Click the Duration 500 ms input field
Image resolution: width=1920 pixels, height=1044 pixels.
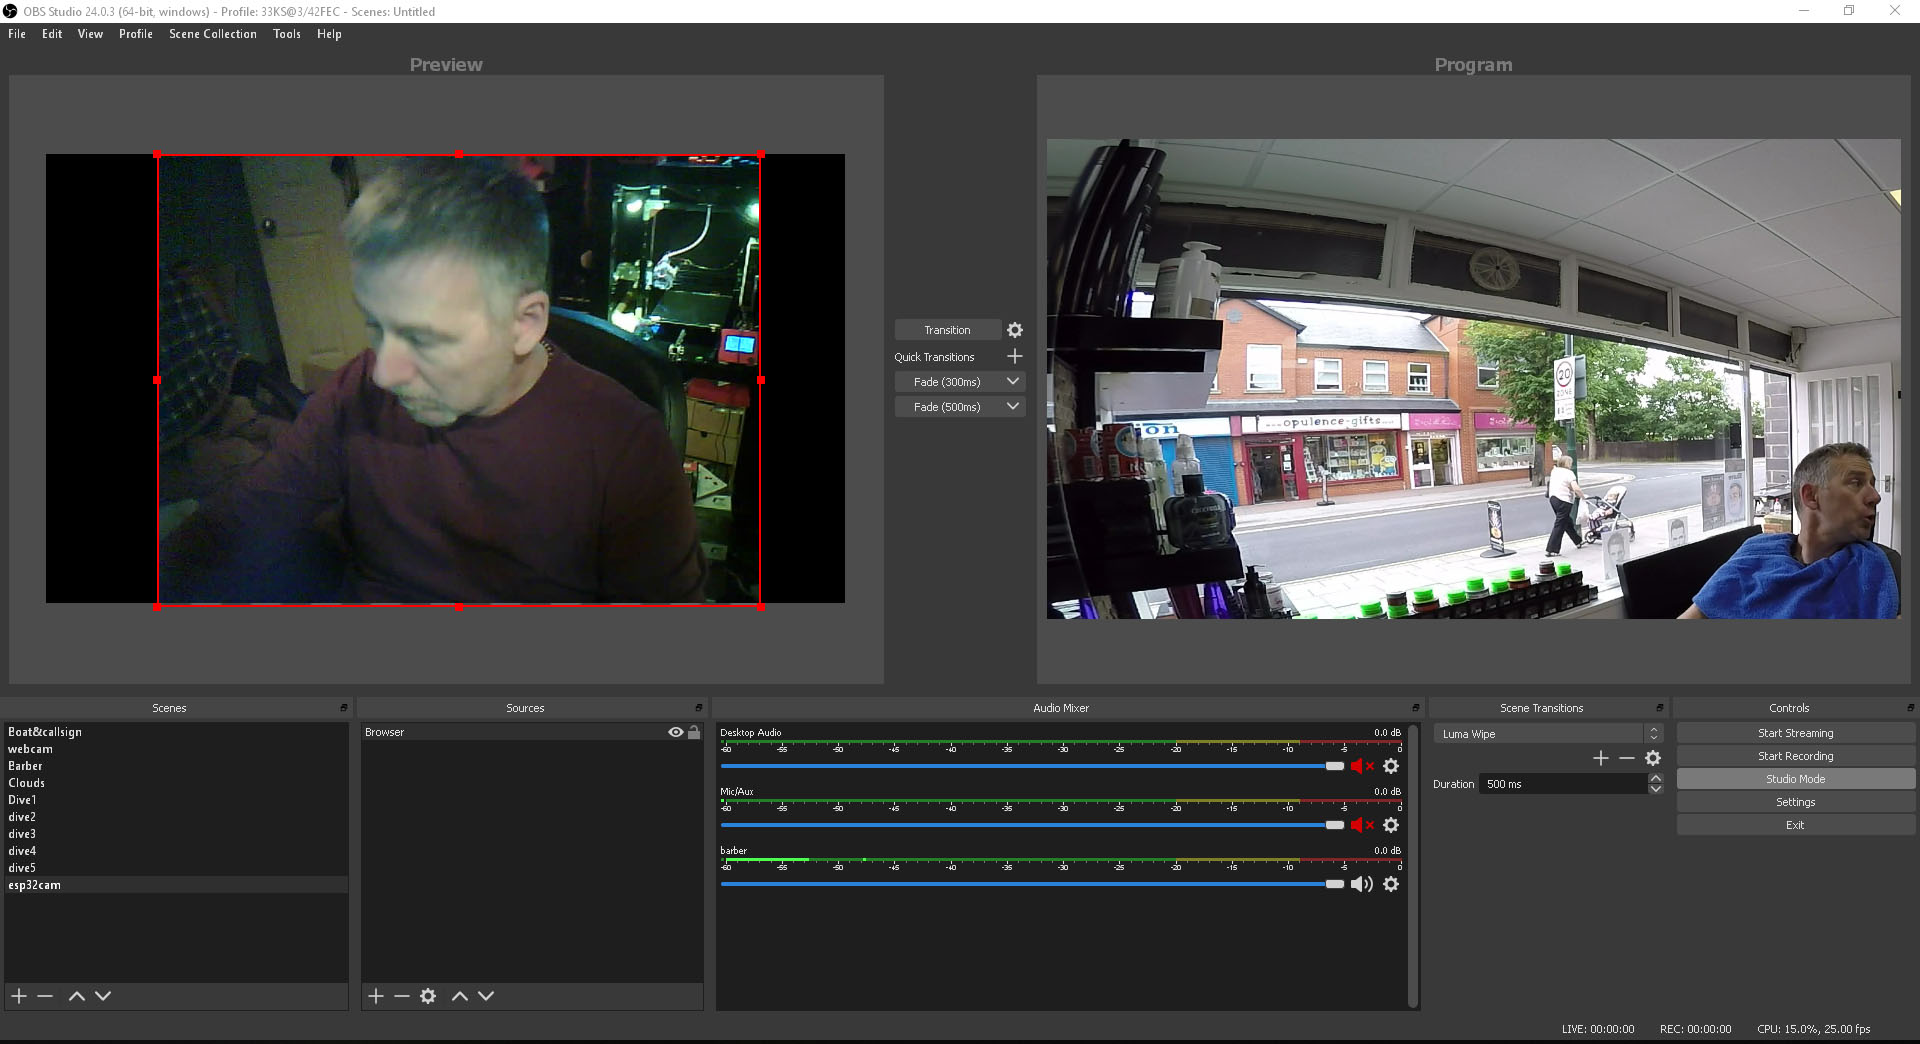(1564, 784)
